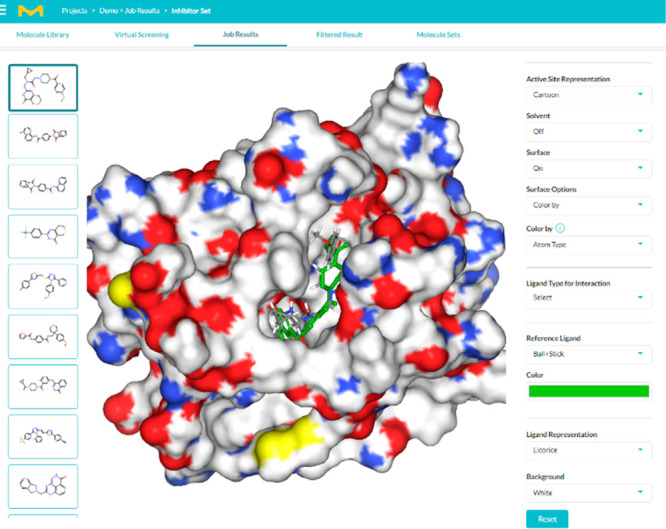Viewport: 666px width, 529px height.
Task: Open the Atom Type color-by dropdown
Action: click(x=589, y=244)
